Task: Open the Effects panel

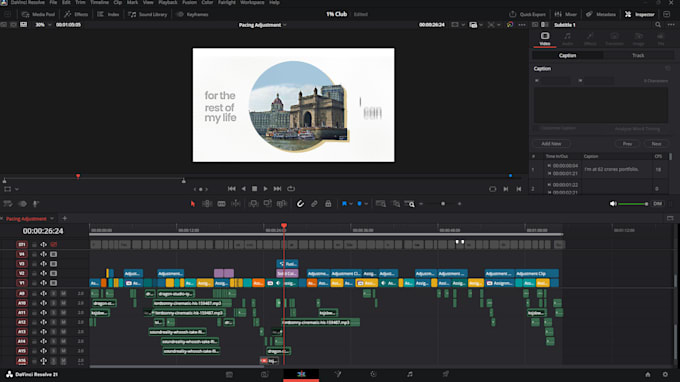Action: (76, 14)
